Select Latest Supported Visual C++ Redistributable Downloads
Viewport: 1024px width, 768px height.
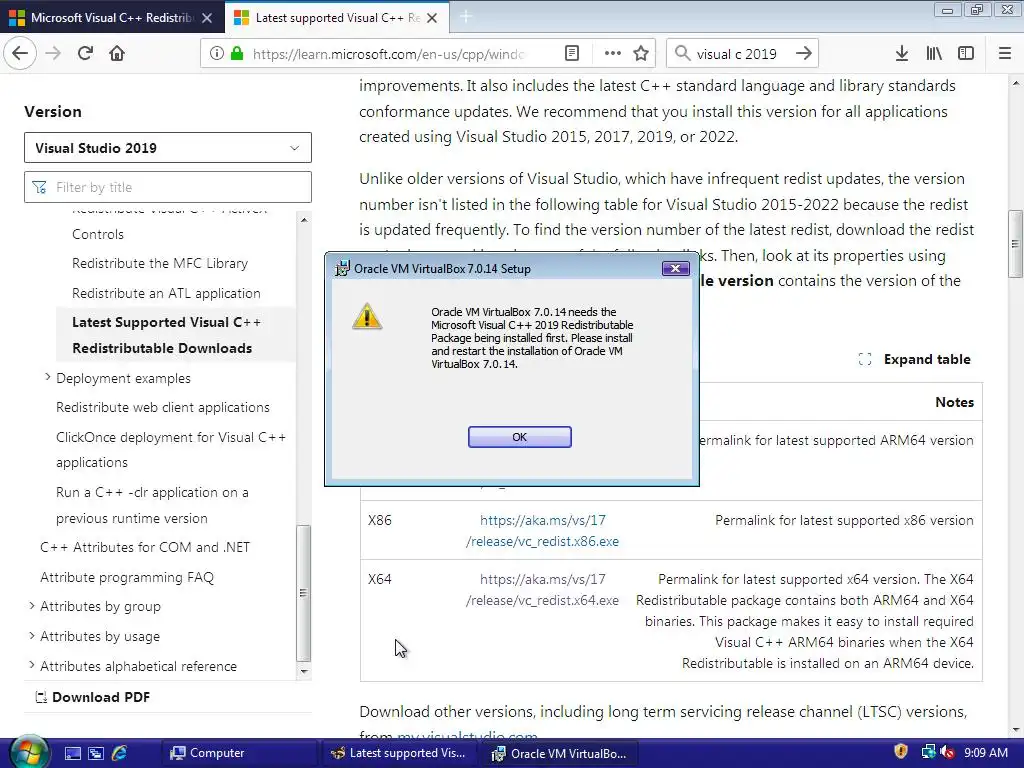pos(166,335)
